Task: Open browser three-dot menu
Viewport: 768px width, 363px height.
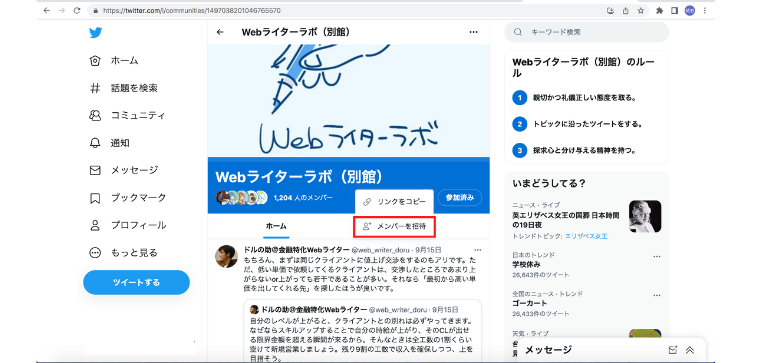Action: click(705, 10)
